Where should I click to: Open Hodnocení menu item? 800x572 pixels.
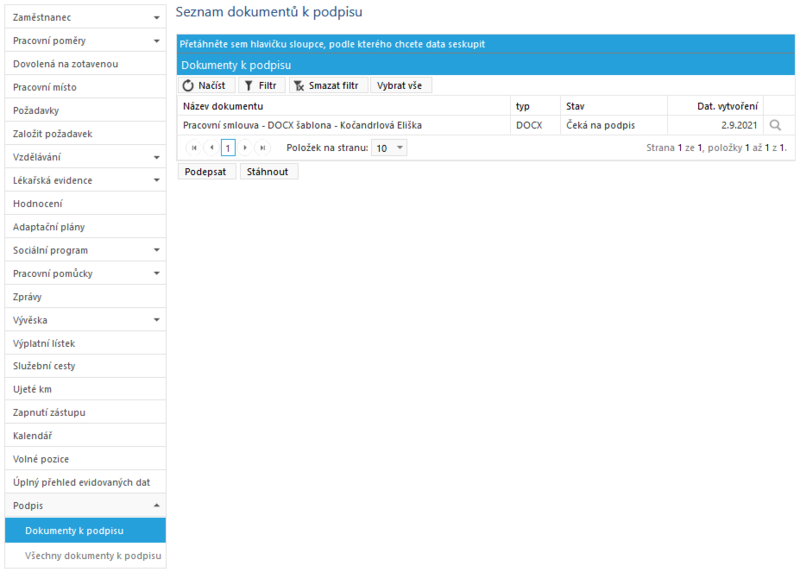coord(85,204)
